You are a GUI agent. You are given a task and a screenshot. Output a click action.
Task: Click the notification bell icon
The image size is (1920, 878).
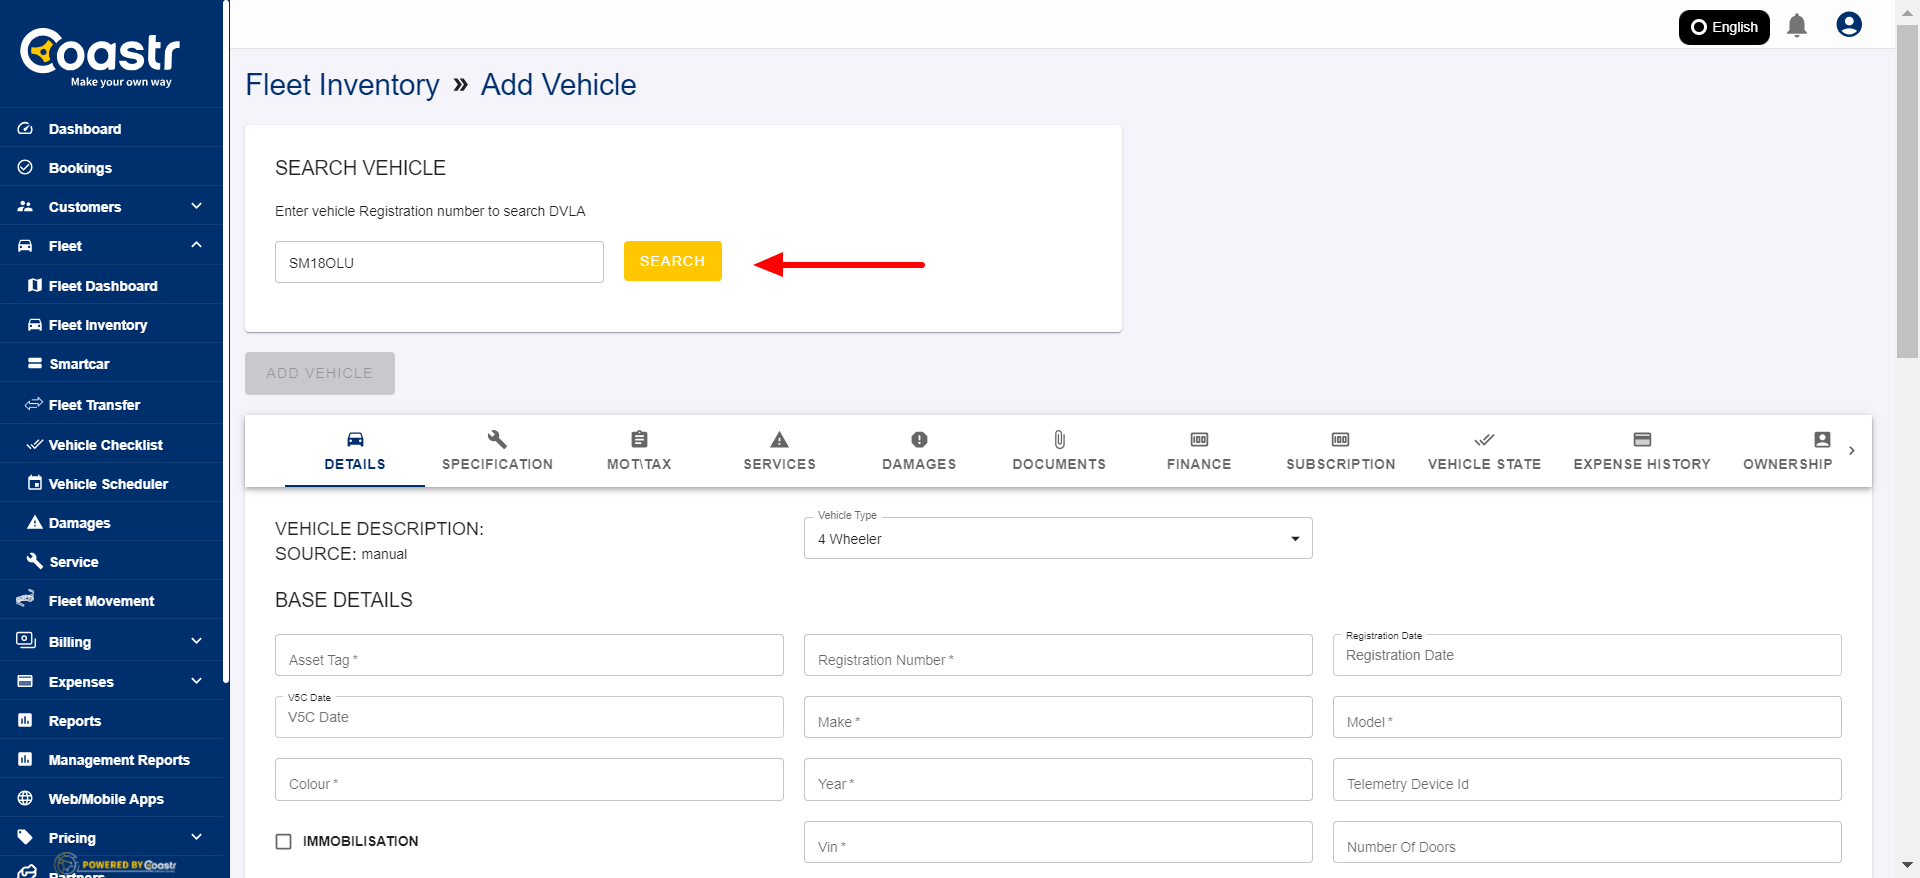point(1797,26)
